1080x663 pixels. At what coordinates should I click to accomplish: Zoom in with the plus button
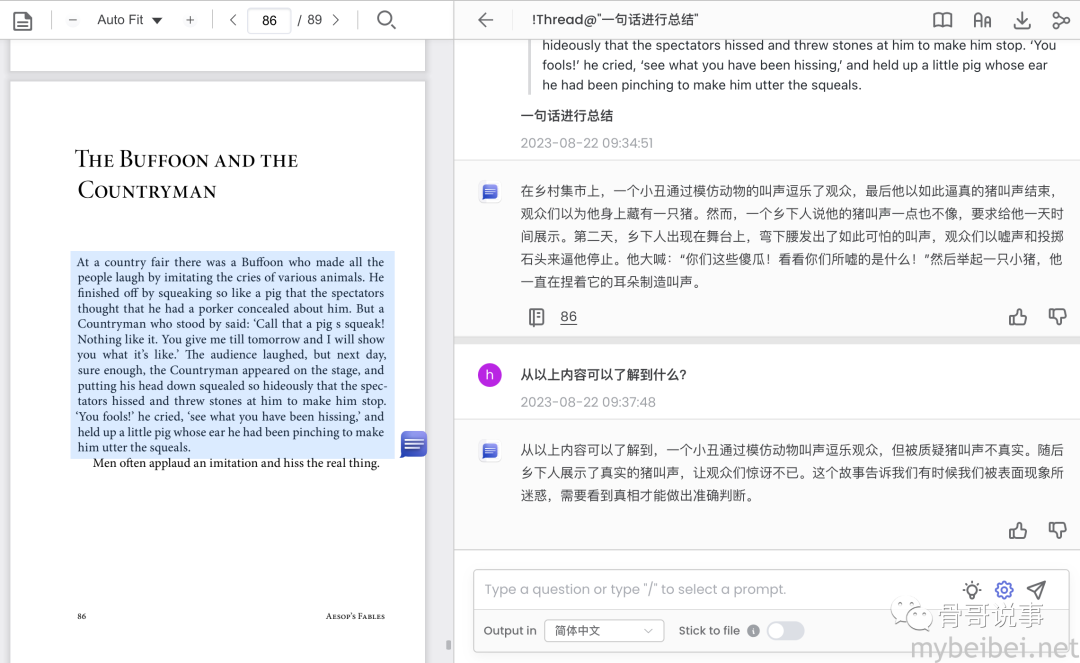190,20
